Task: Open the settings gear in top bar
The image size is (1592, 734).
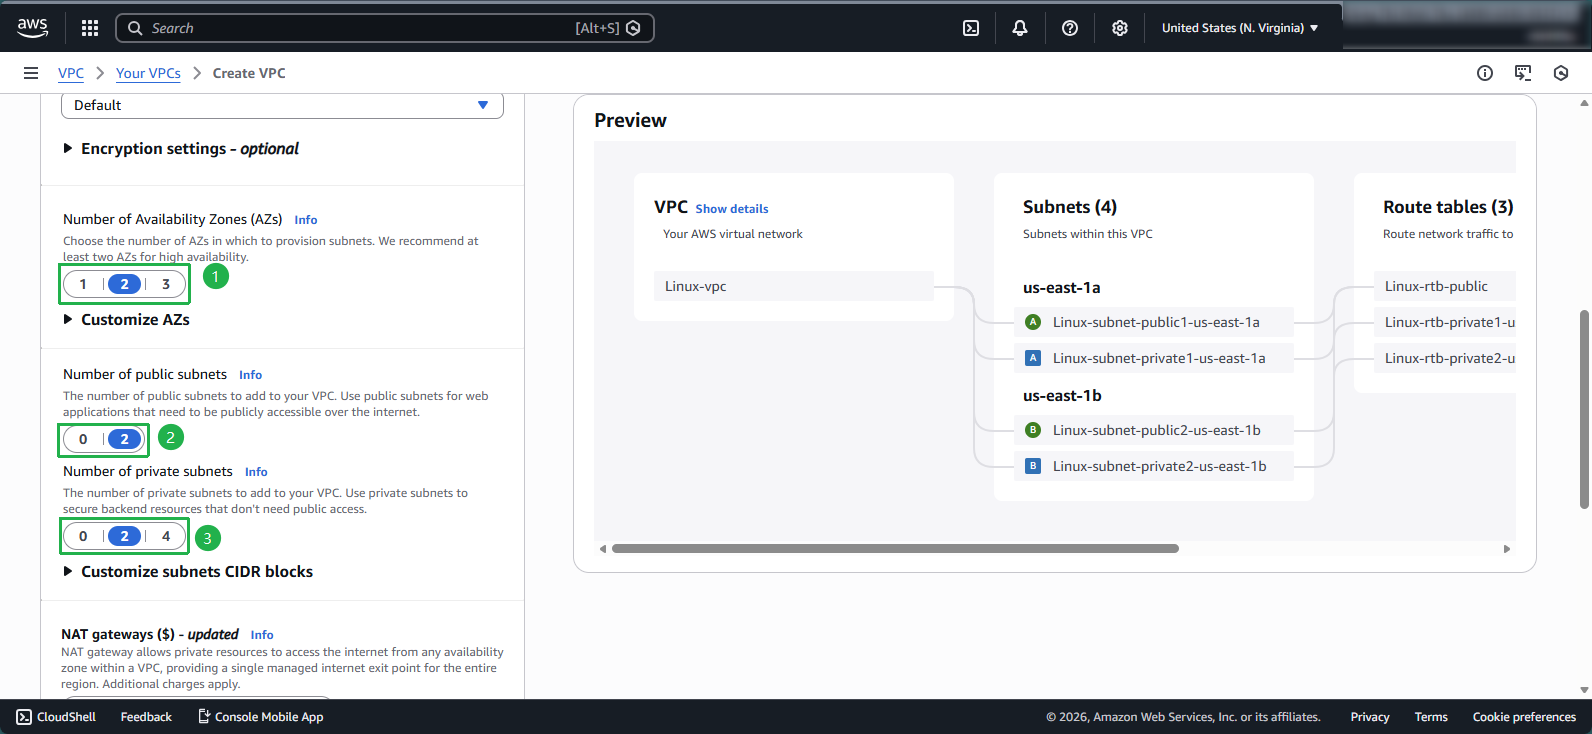Action: coord(1120,28)
